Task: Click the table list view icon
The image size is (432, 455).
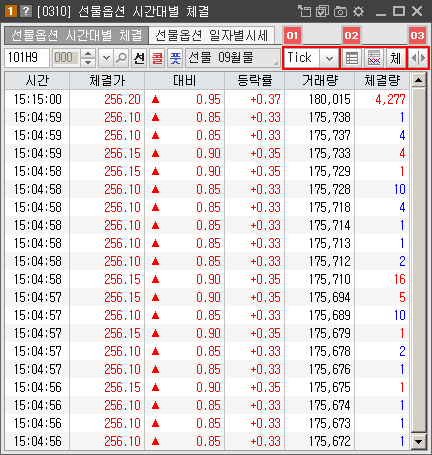Action: 352,58
